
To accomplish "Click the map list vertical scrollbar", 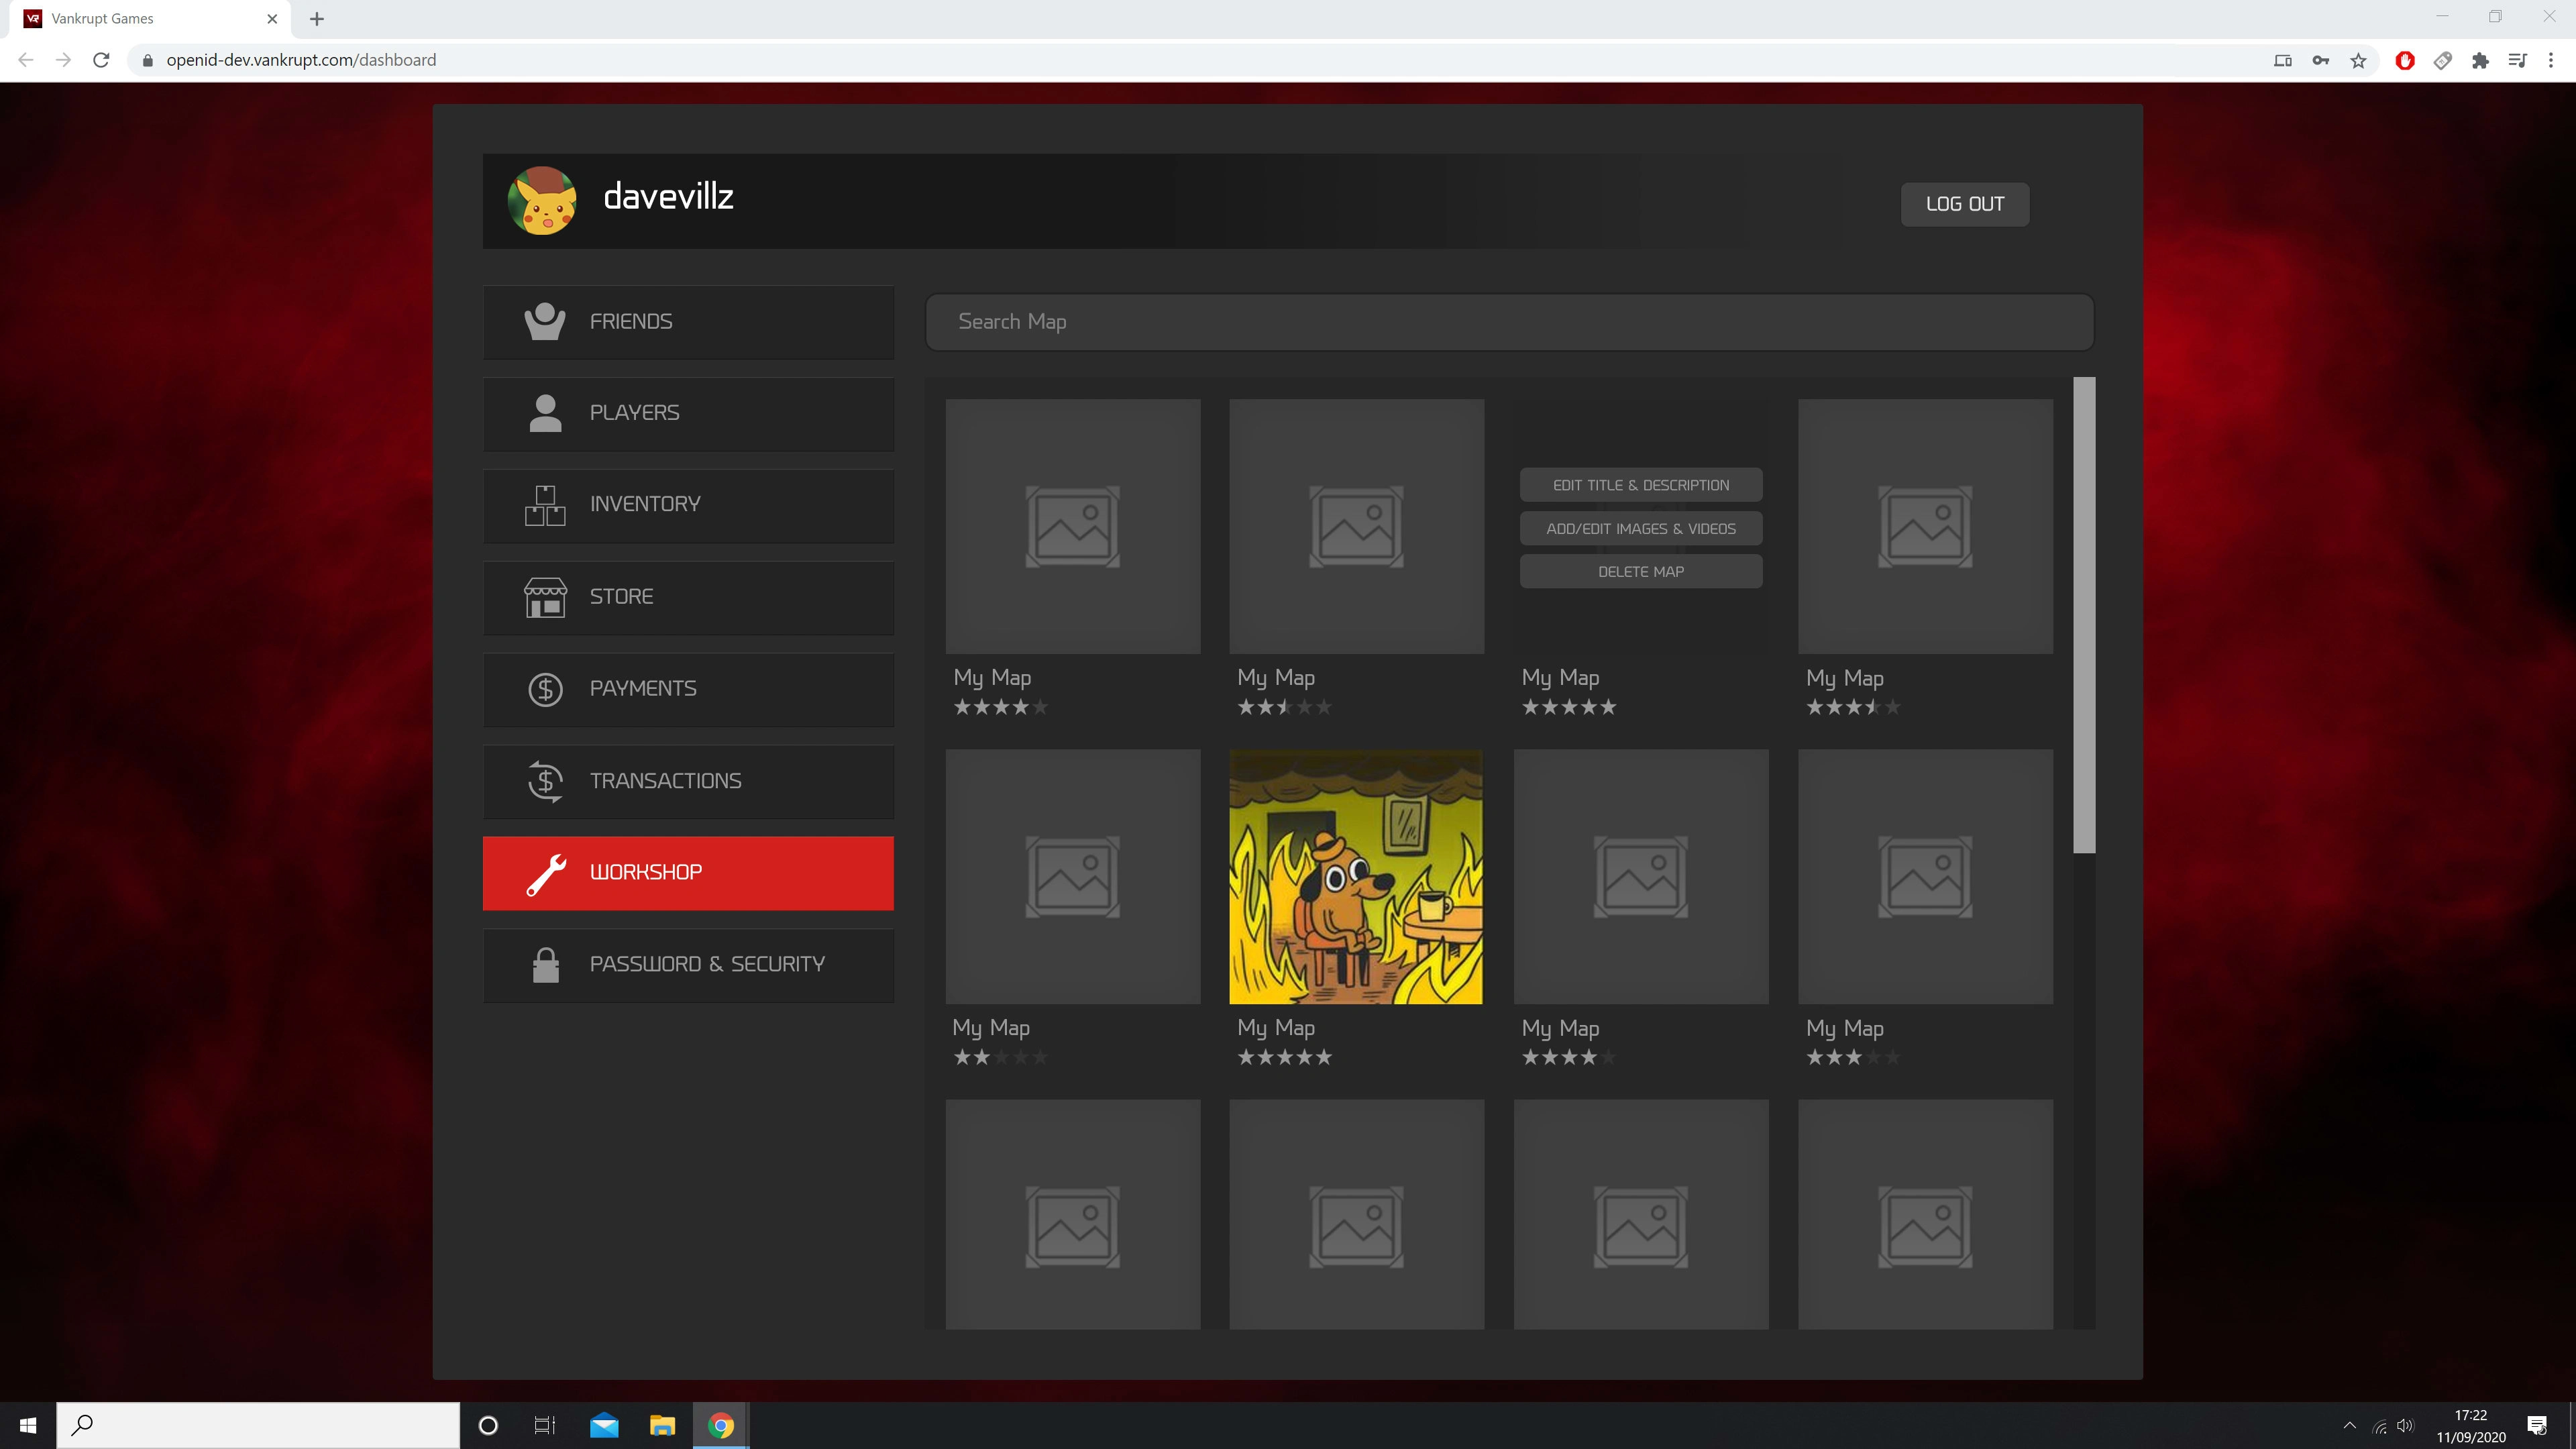I will [2084, 615].
